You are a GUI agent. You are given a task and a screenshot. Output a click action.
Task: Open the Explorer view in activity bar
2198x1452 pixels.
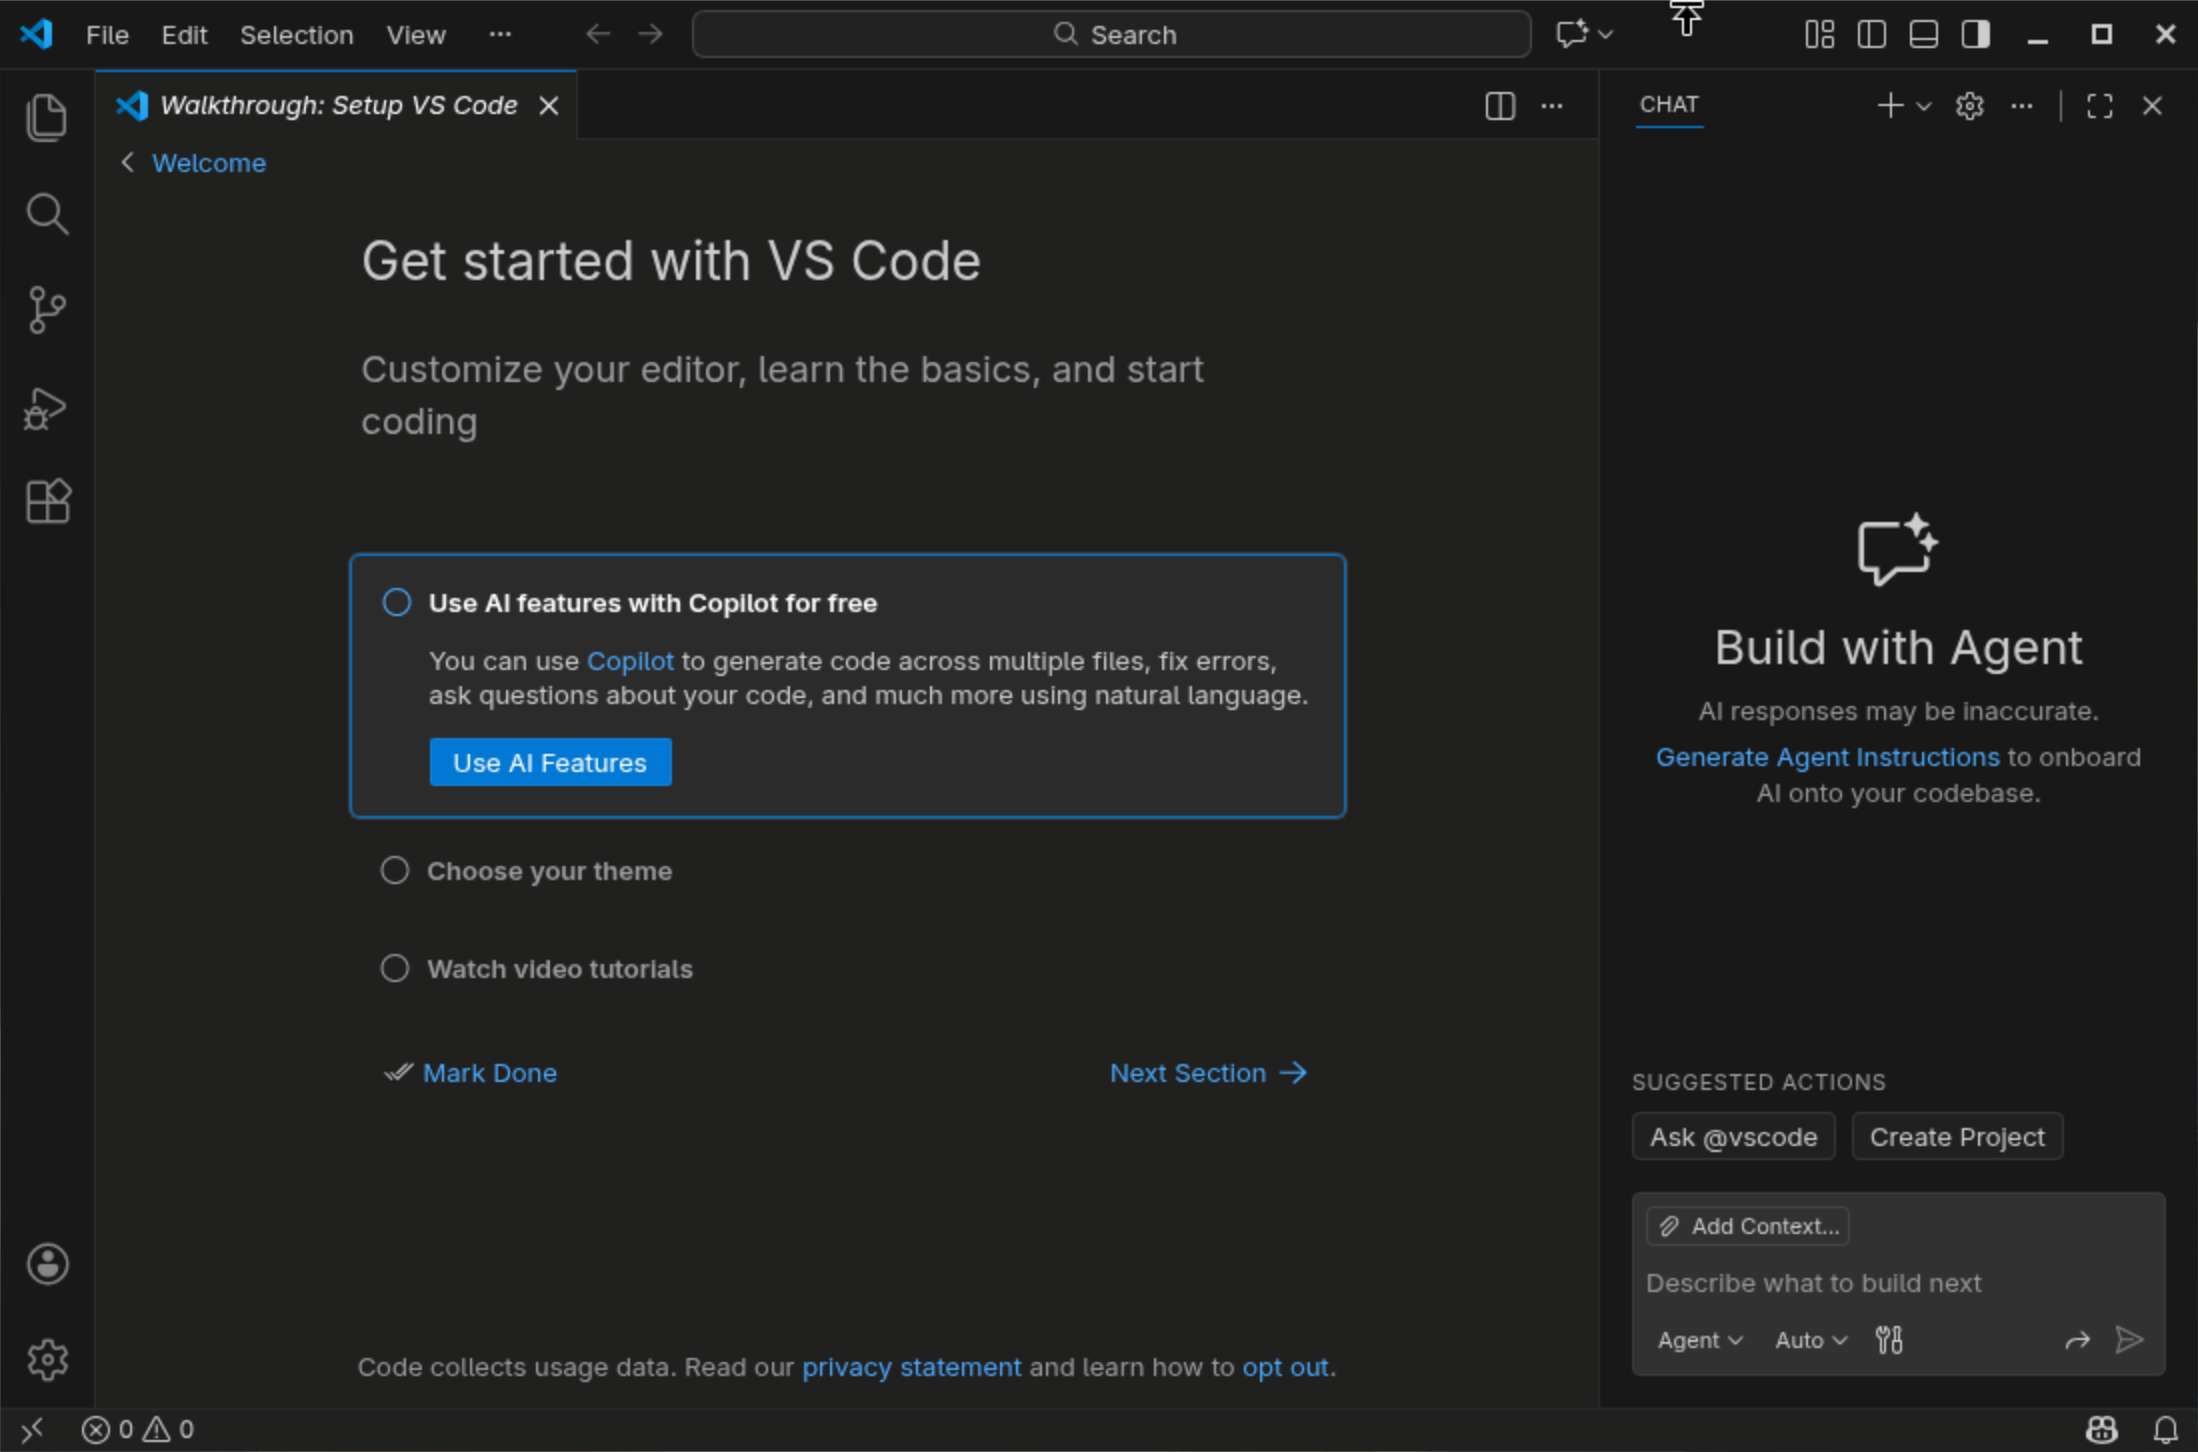coord(47,117)
